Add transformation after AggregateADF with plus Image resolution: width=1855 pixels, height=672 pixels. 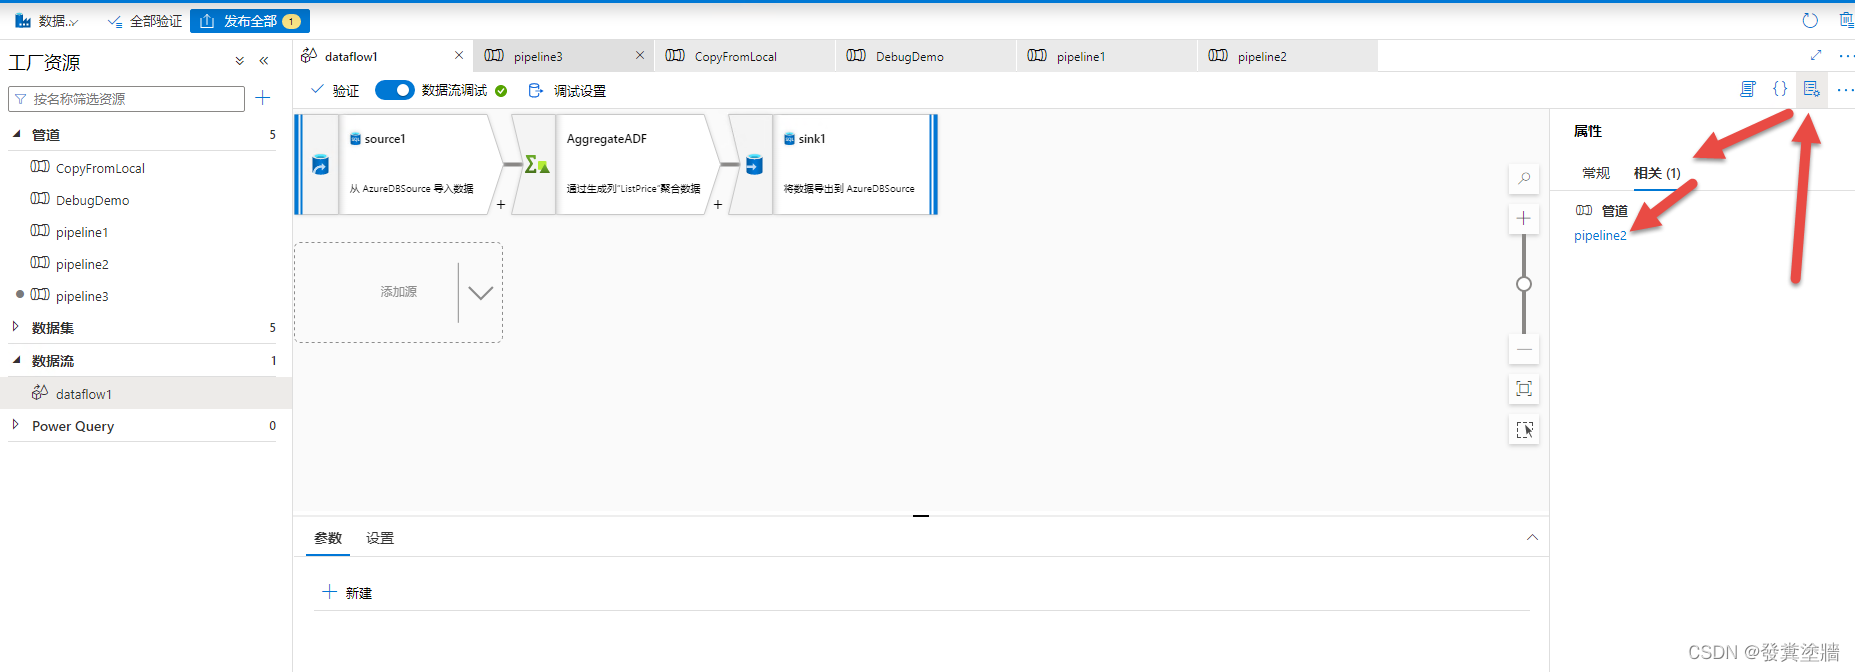point(718,204)
